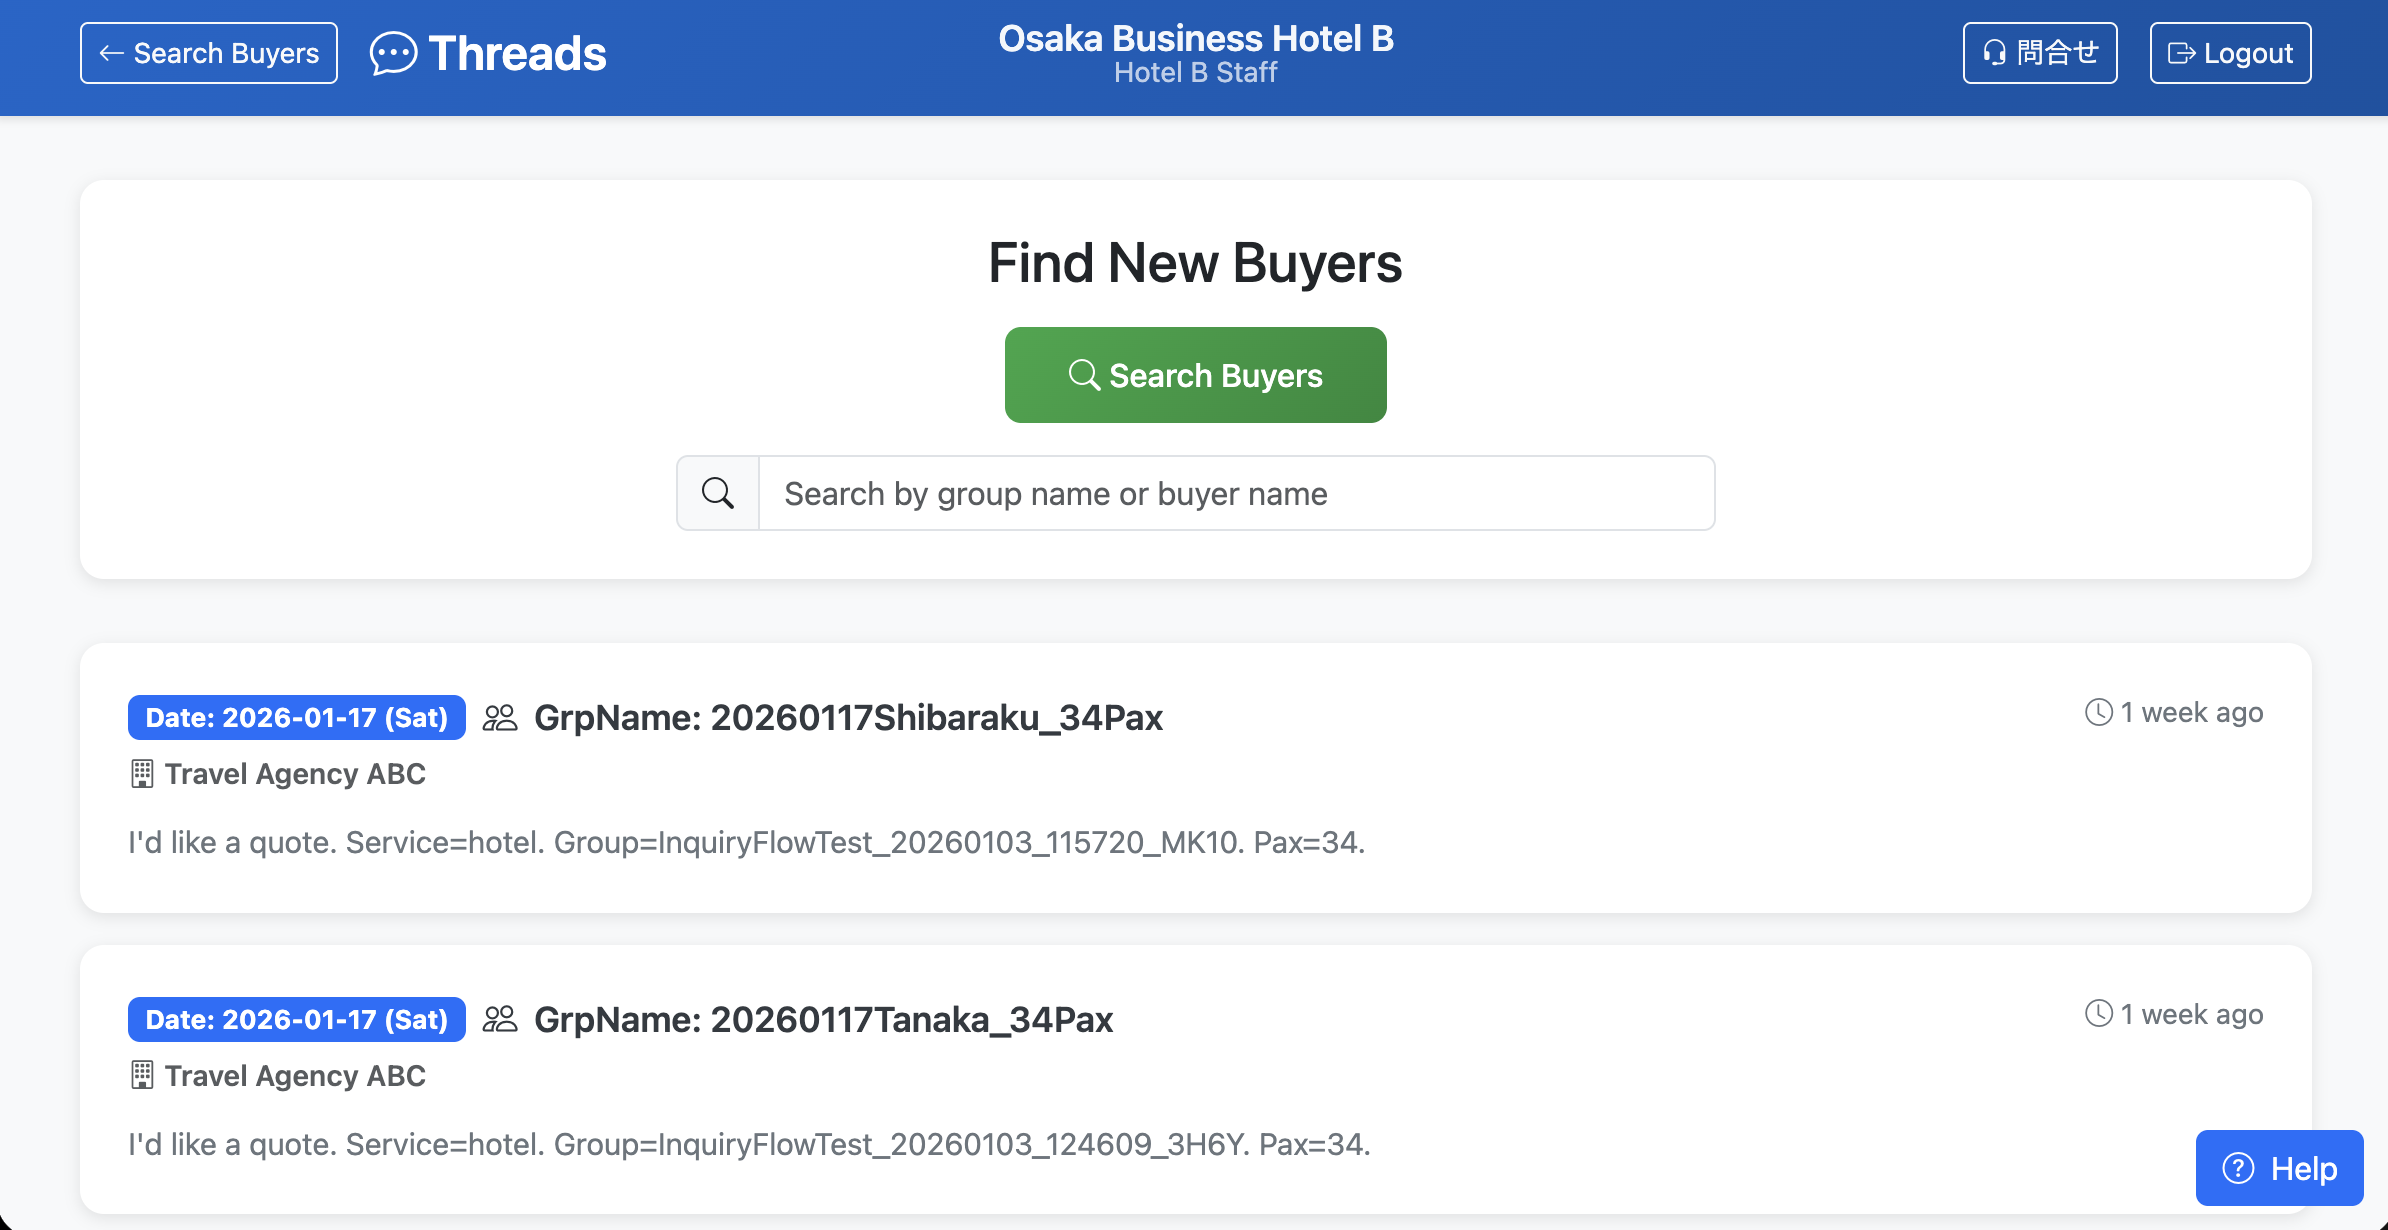Click the magnifier icon beside search field
Image resolution: width=2388 pixels, height=1230 pixels.
pyautogui.click(x=718, y=493)
